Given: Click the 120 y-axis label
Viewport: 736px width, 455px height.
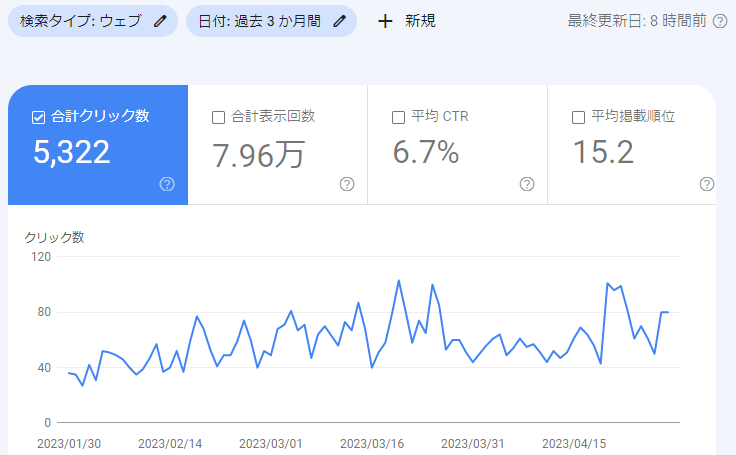Looking at the screenshot, I should tap(41, 257).
